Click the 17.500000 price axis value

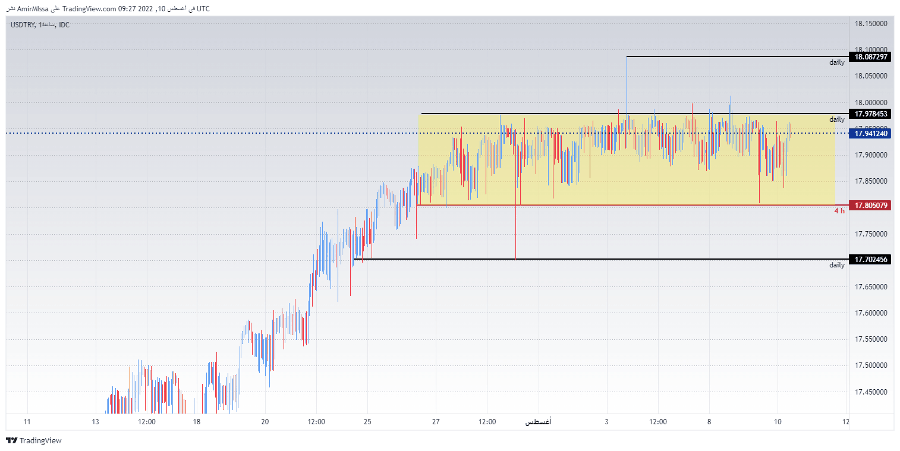(x=871, y=366)
